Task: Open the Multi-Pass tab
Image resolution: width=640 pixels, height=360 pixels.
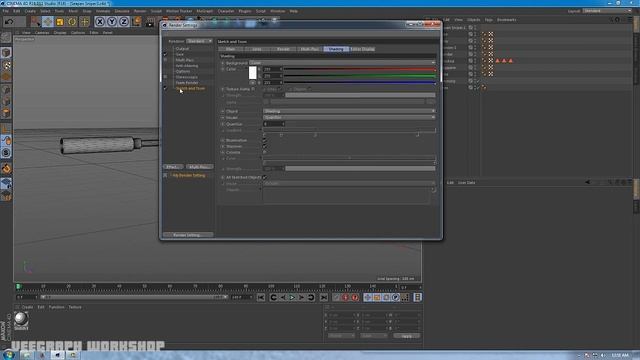Action: [x=310, y=49]
